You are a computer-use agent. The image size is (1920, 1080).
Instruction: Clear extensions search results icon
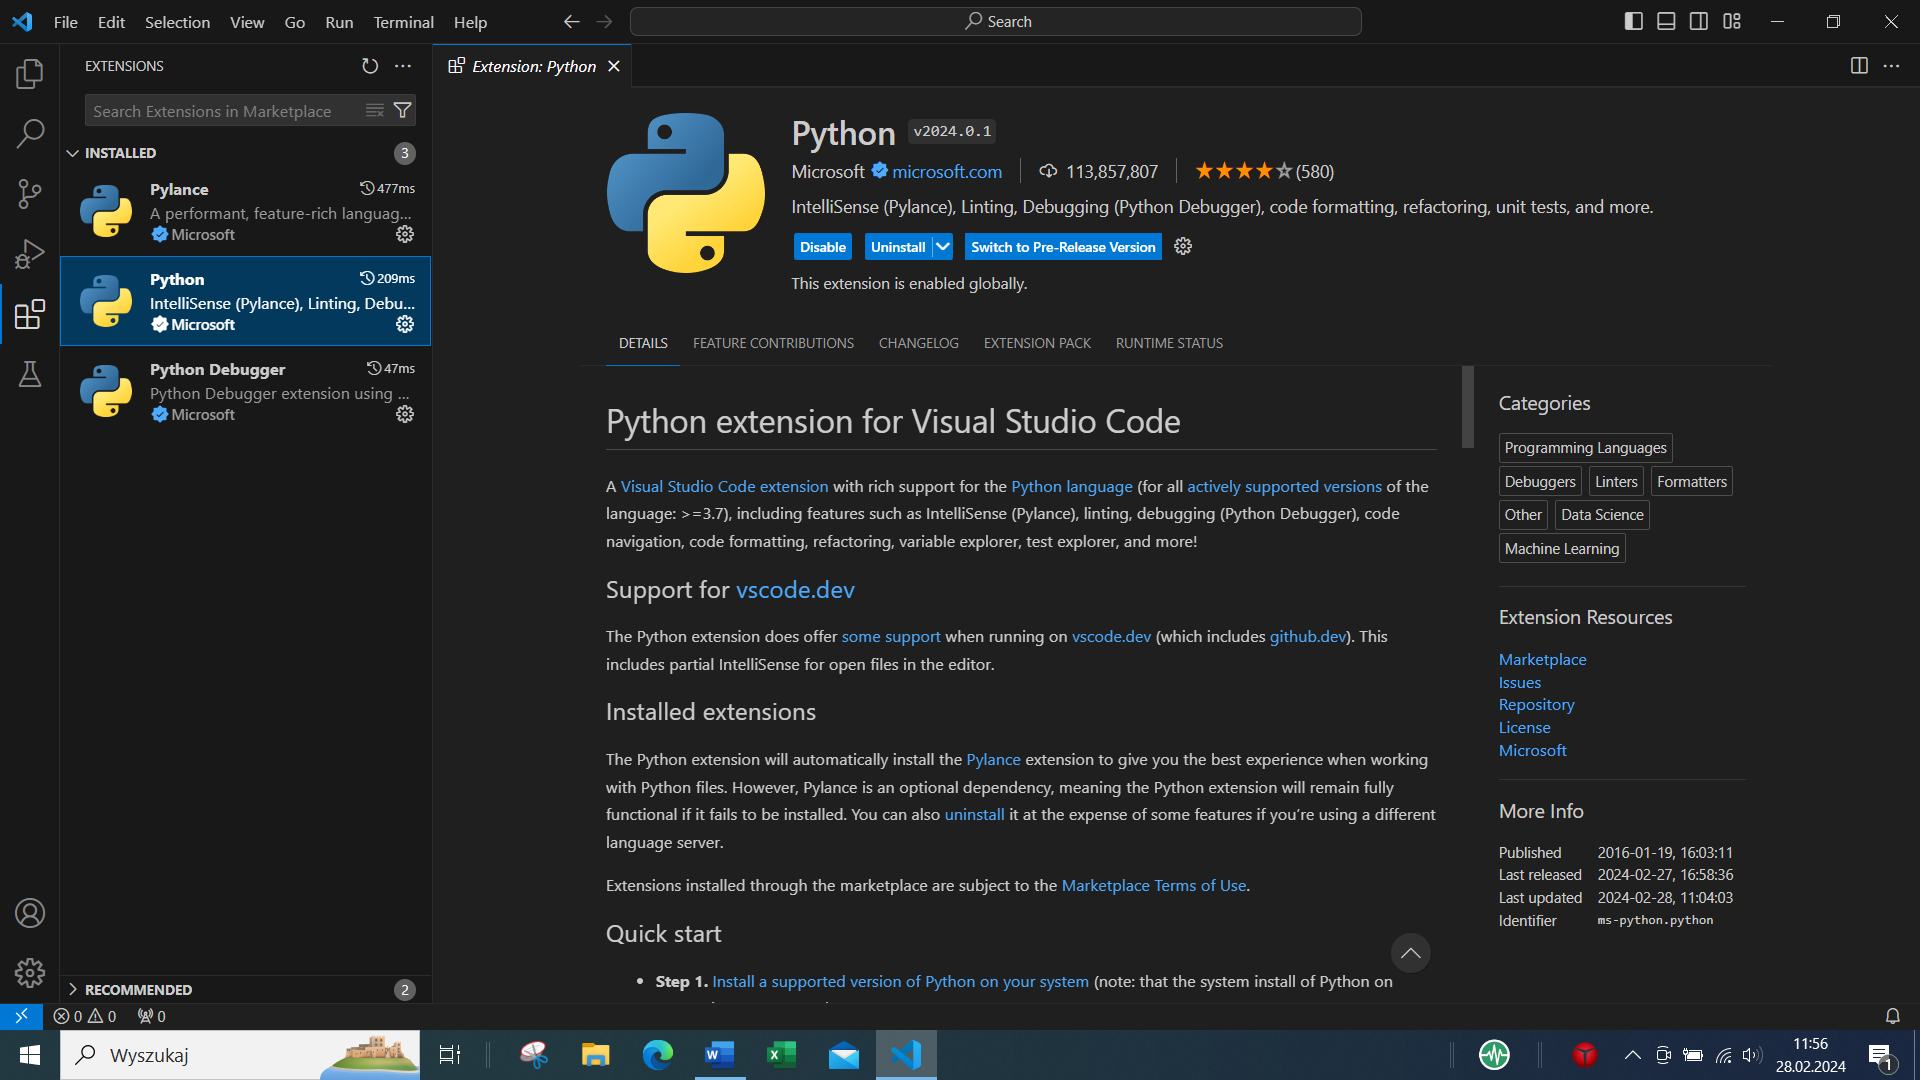375,111
